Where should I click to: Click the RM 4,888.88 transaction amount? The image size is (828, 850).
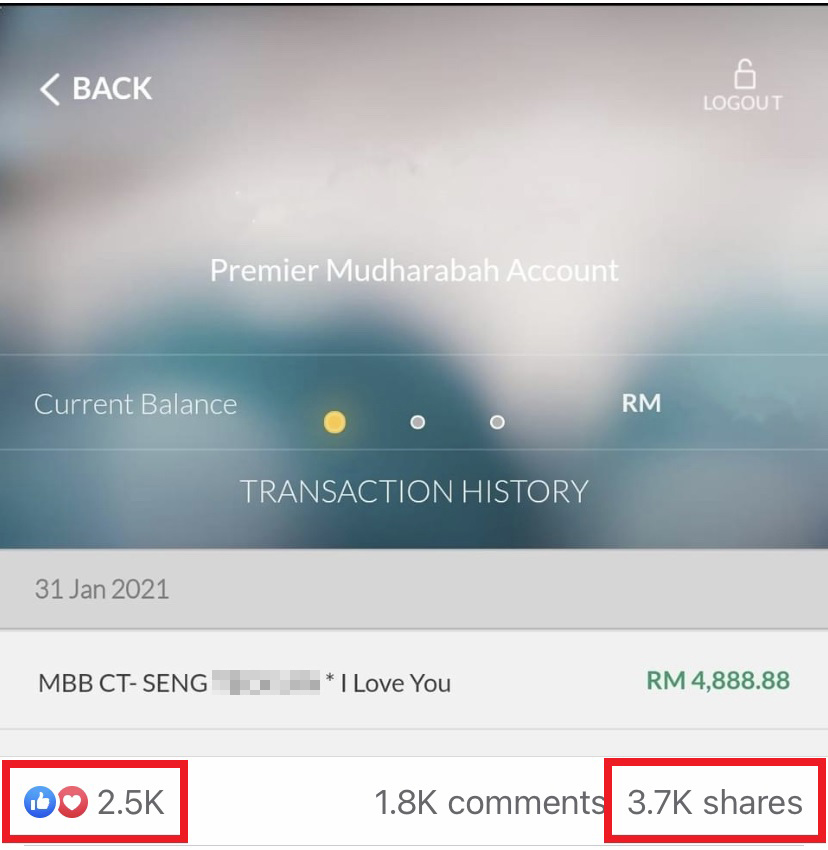click(718, 681)
